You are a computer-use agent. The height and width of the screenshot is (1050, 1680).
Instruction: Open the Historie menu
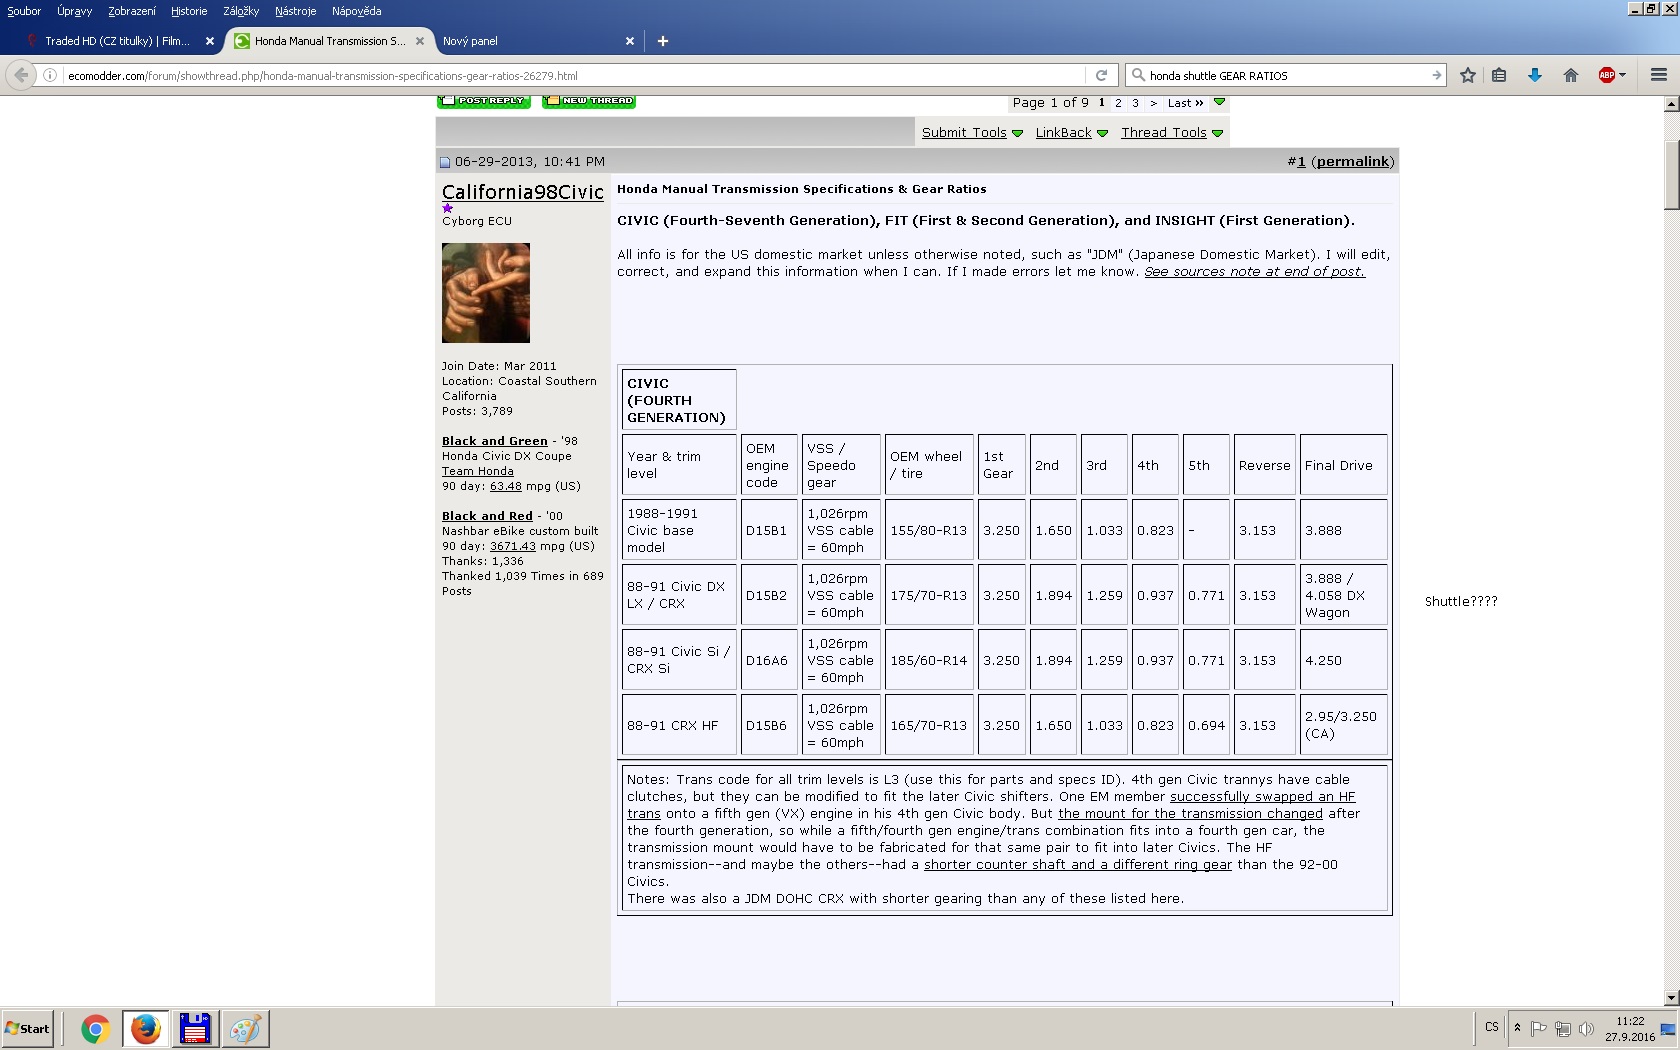tap(188, 11)
